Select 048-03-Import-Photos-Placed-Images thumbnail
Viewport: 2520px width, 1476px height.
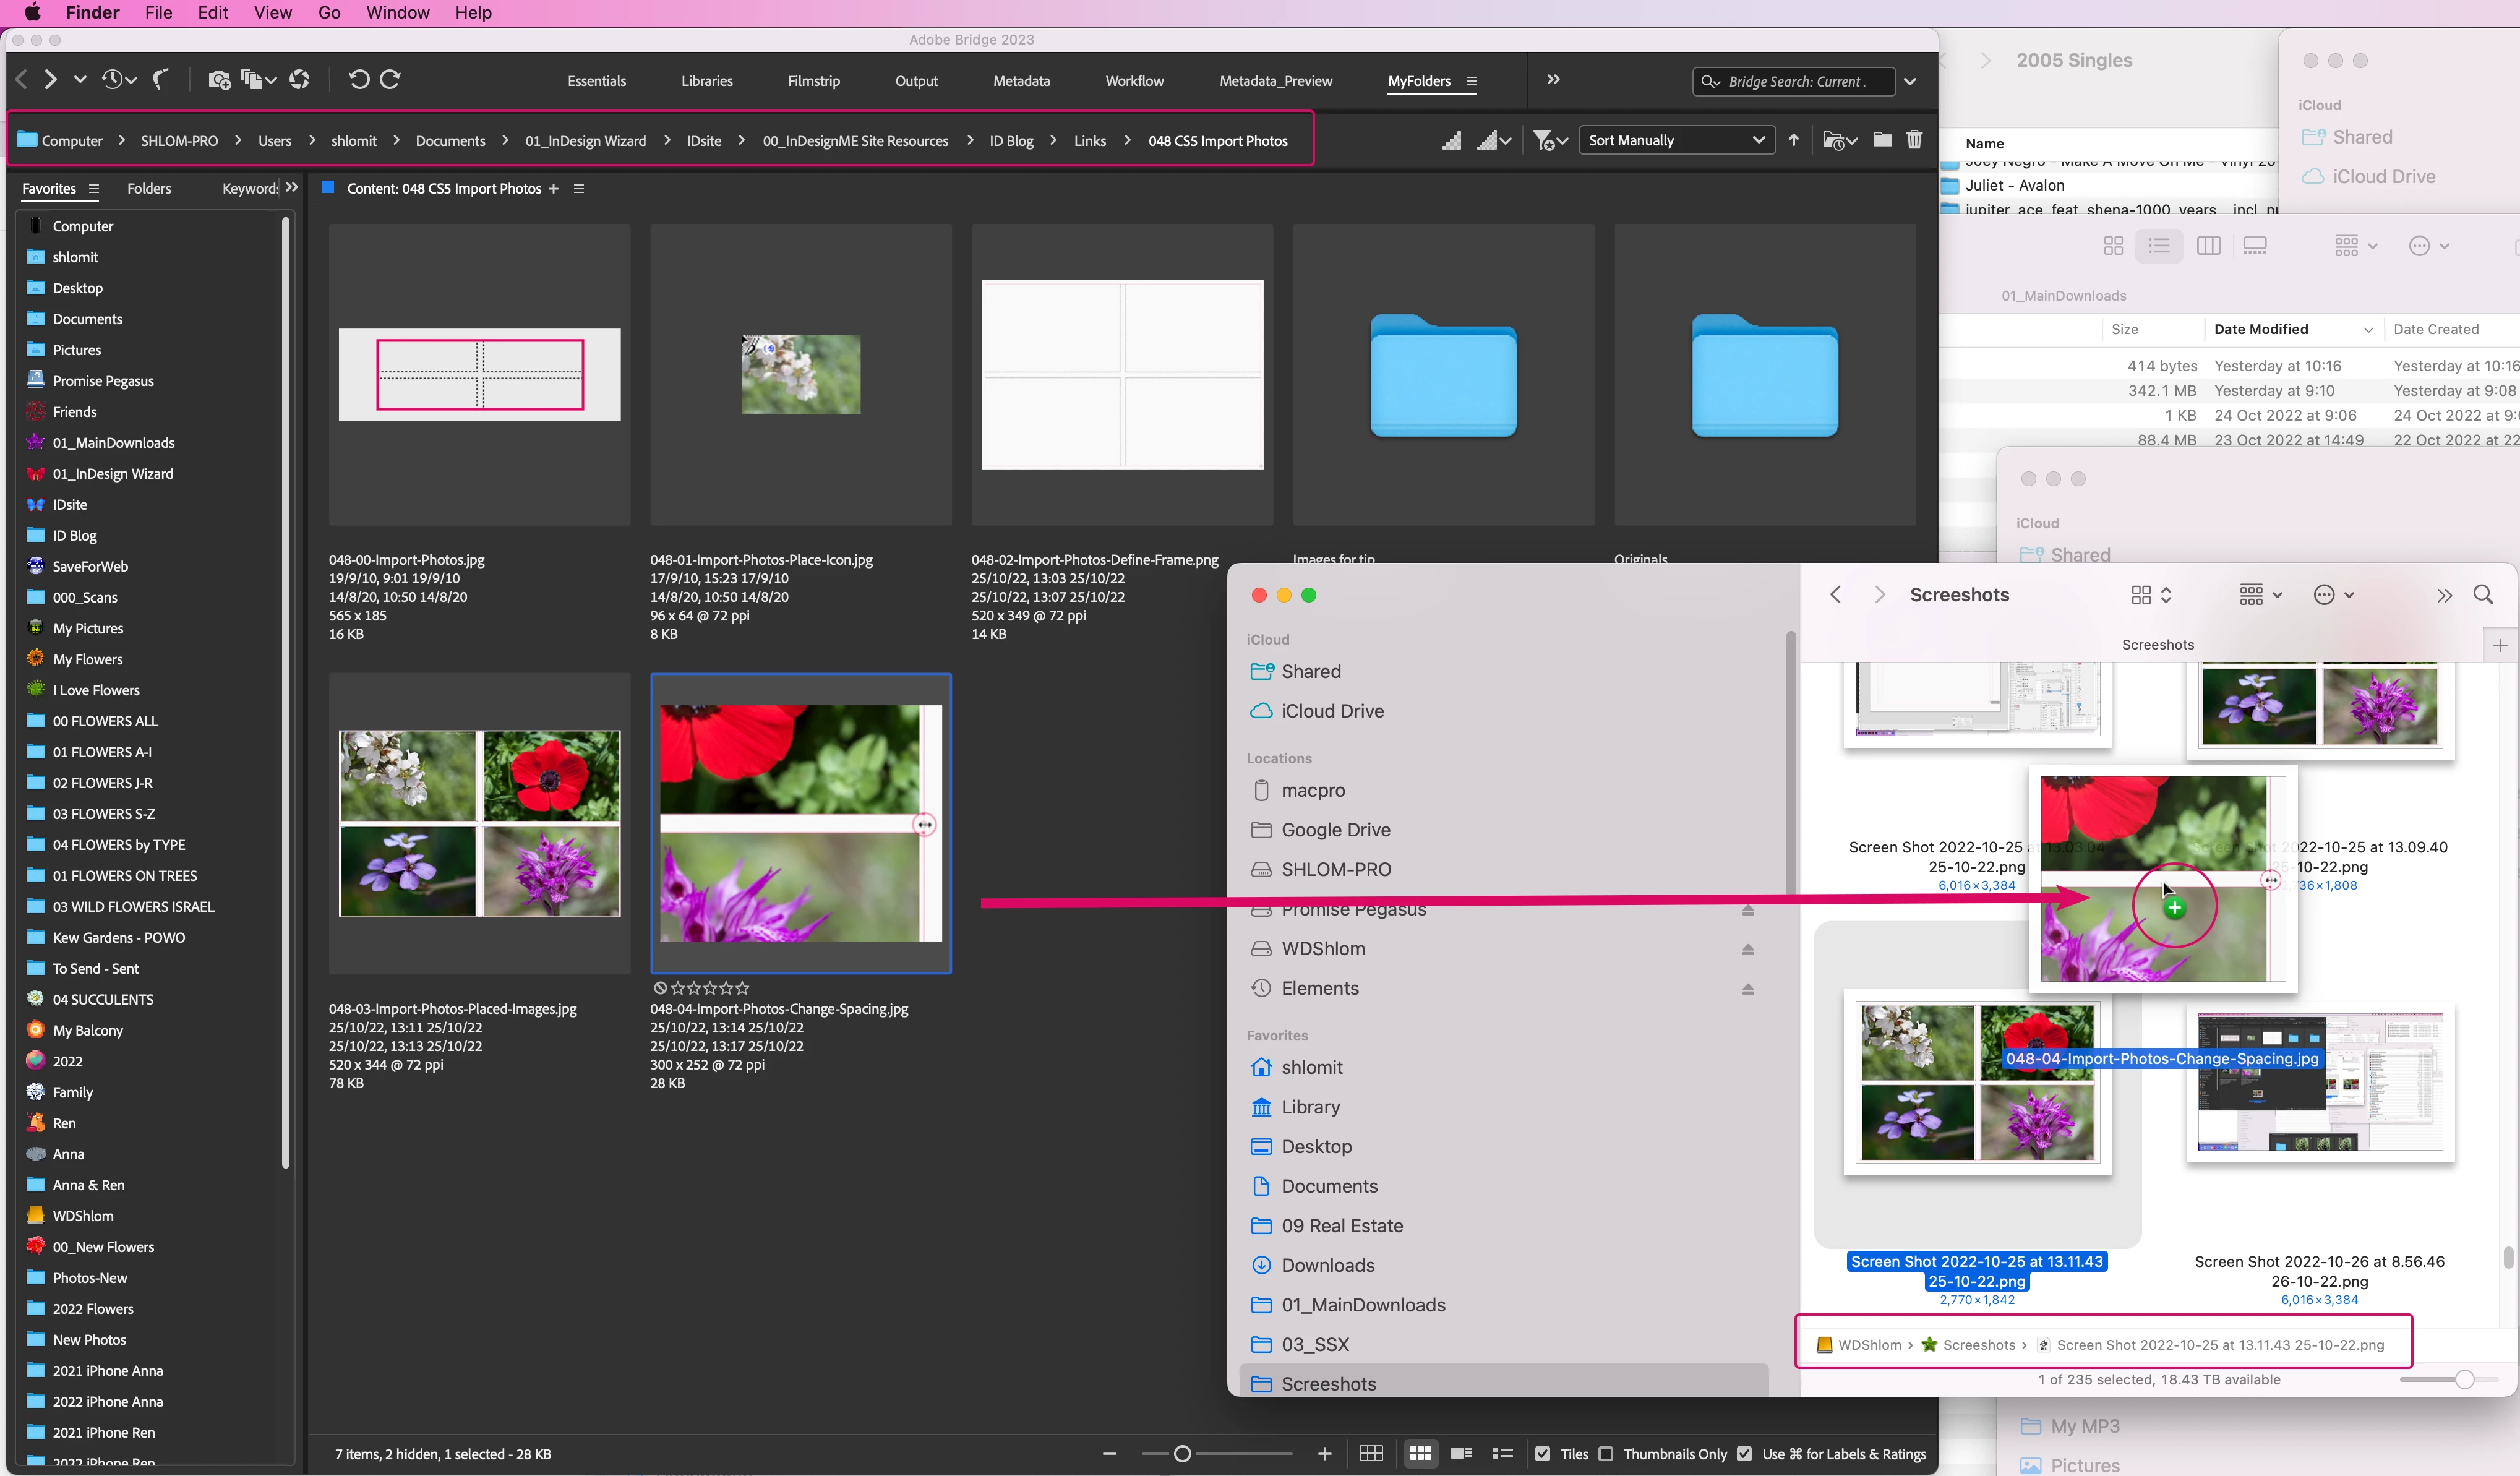click(479, 823)
